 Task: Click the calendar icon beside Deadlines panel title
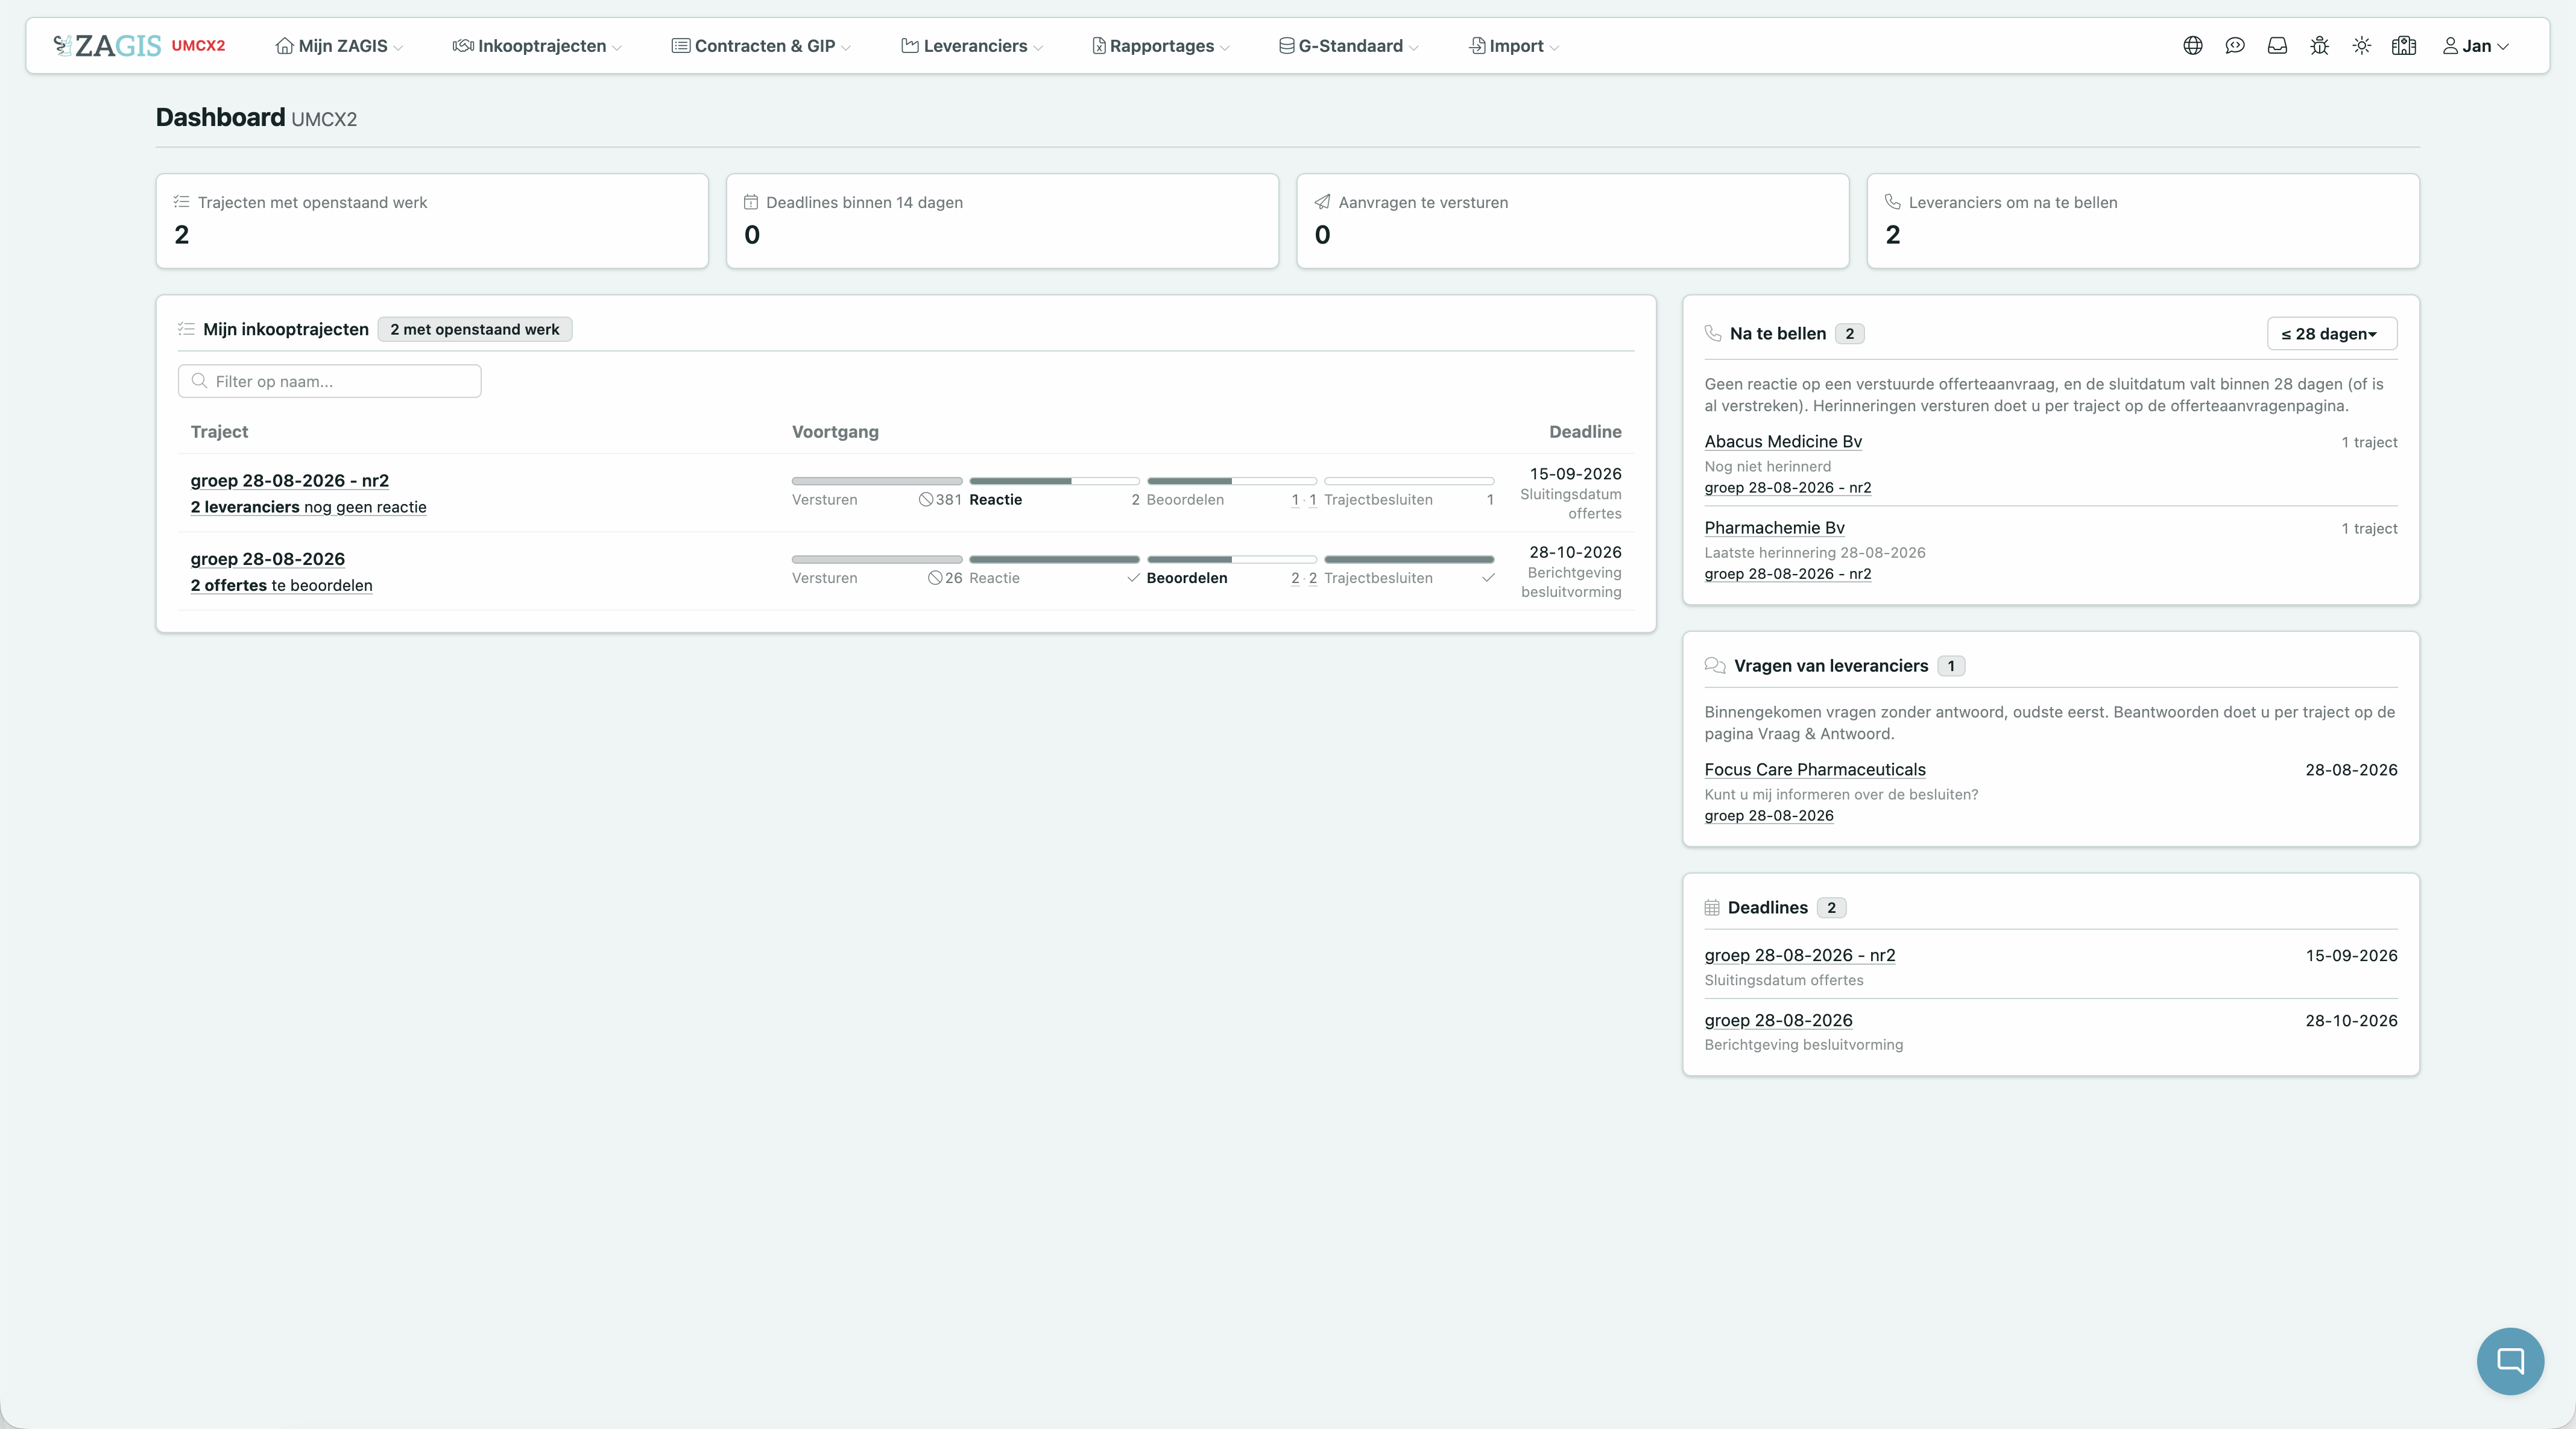[1712, 908]
